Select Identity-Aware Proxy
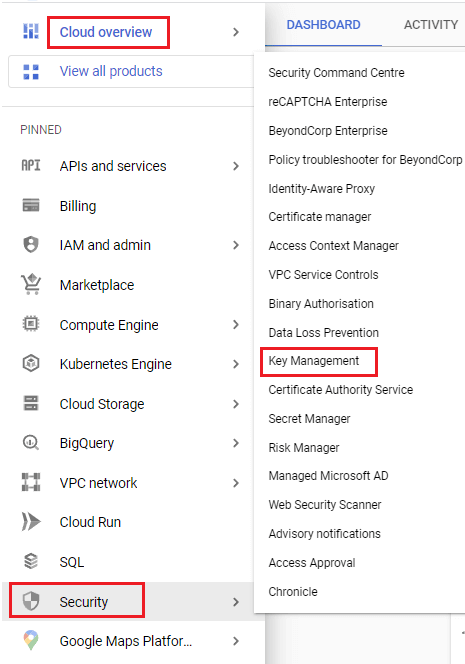This screenshot has width=465, height=664. click(x=321, y=188)
